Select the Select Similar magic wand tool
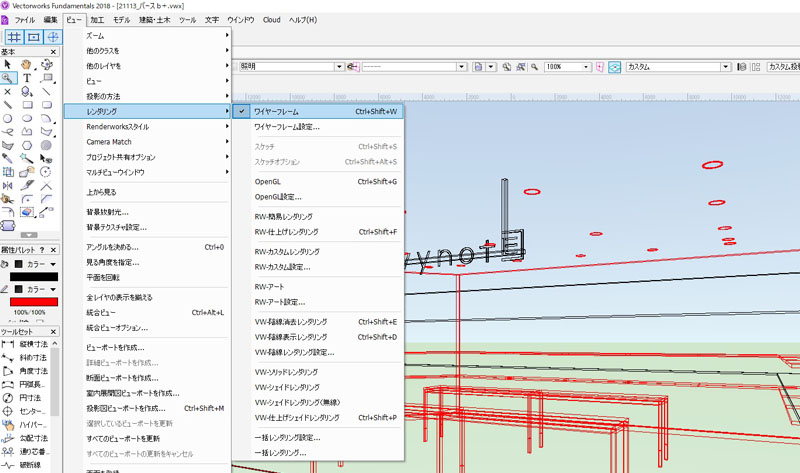Viewport: 800px width, 473px height. coord(27,159)
